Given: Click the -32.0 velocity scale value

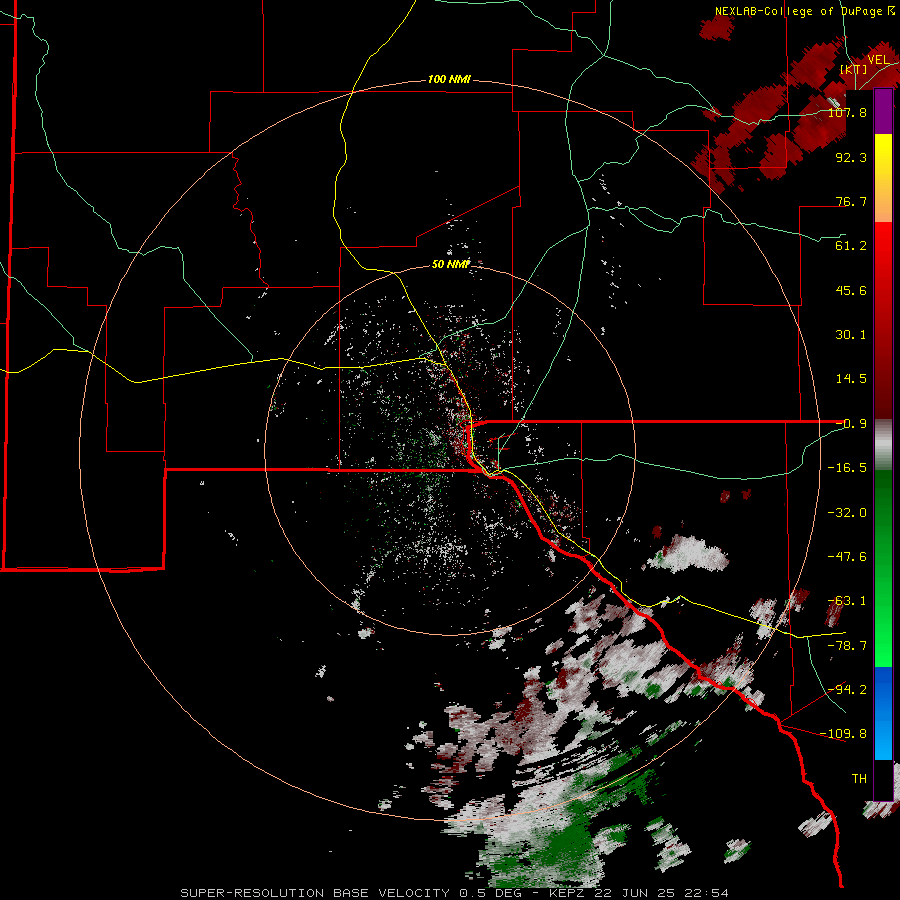Looking at the screenshot, I should click(x=847, y=513).
